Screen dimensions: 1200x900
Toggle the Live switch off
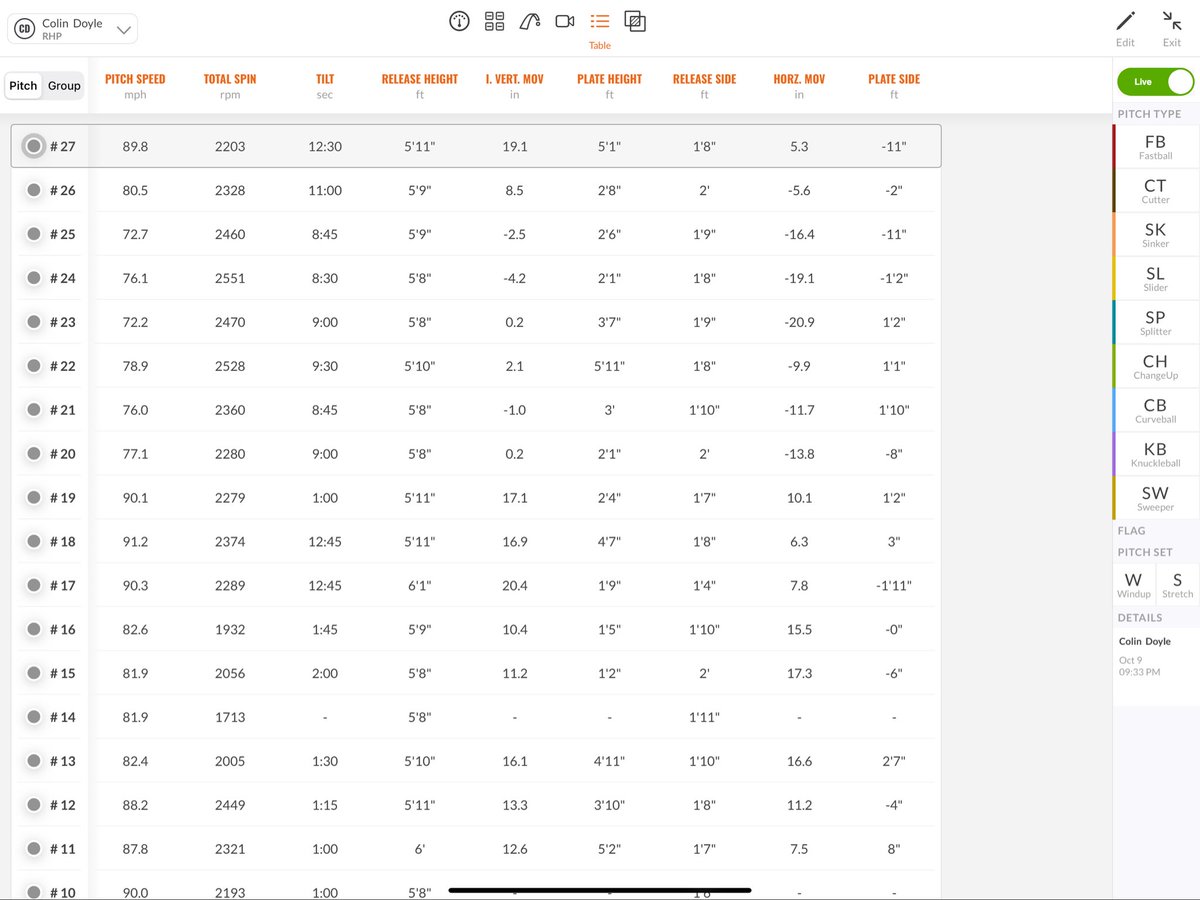[x=1155, y=82]
